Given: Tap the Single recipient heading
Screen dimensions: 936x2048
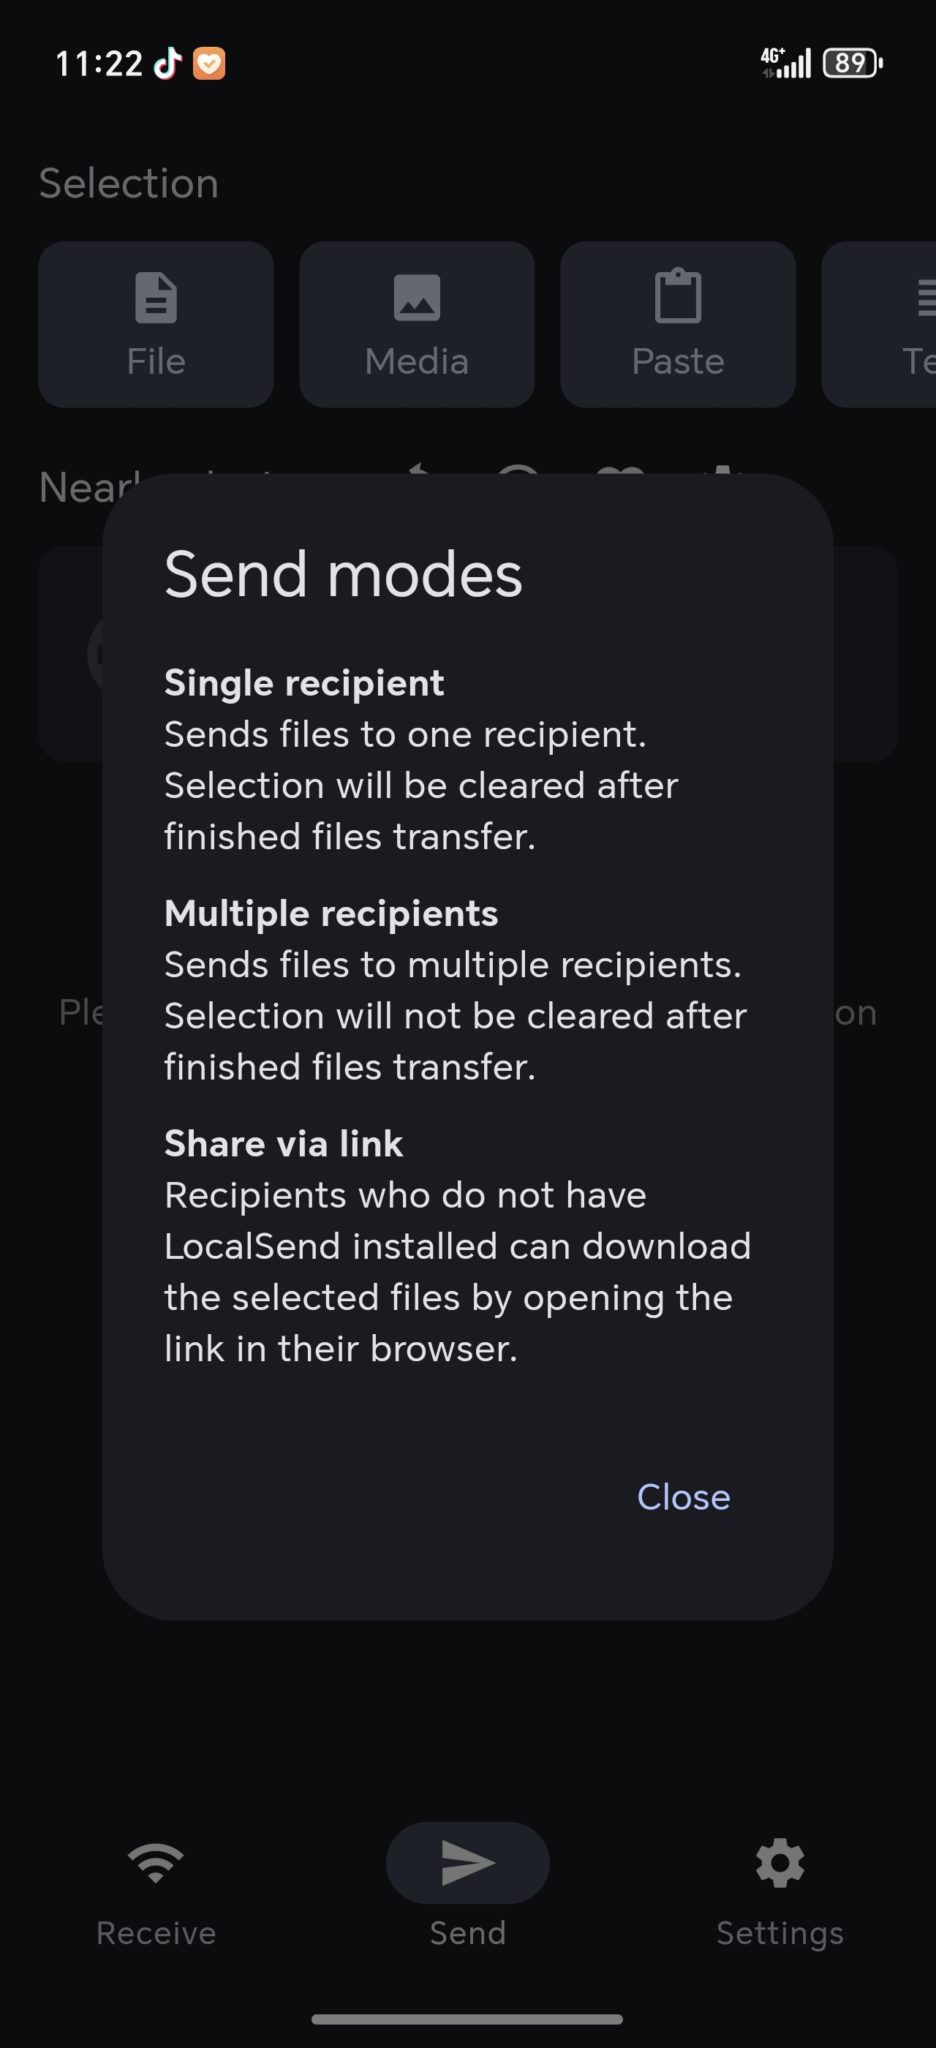Looking at the screenshot, I should pyautogui.click(x=304, y=683).
